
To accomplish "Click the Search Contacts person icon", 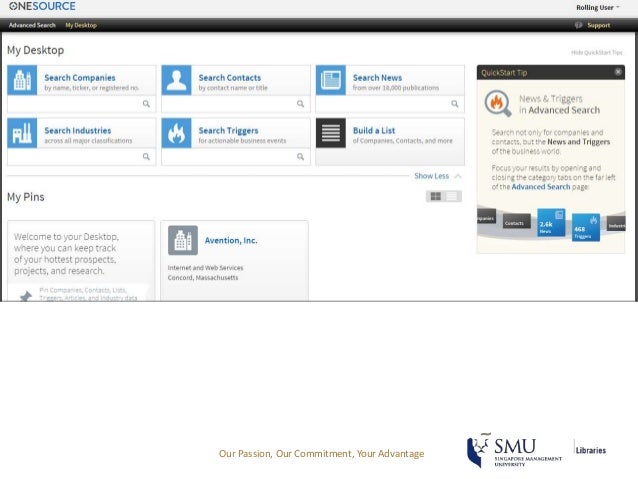I will point(176,80).
